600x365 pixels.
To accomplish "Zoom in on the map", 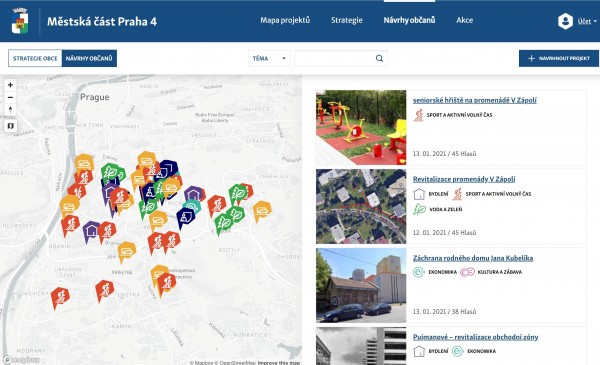I will click(10, 85).
